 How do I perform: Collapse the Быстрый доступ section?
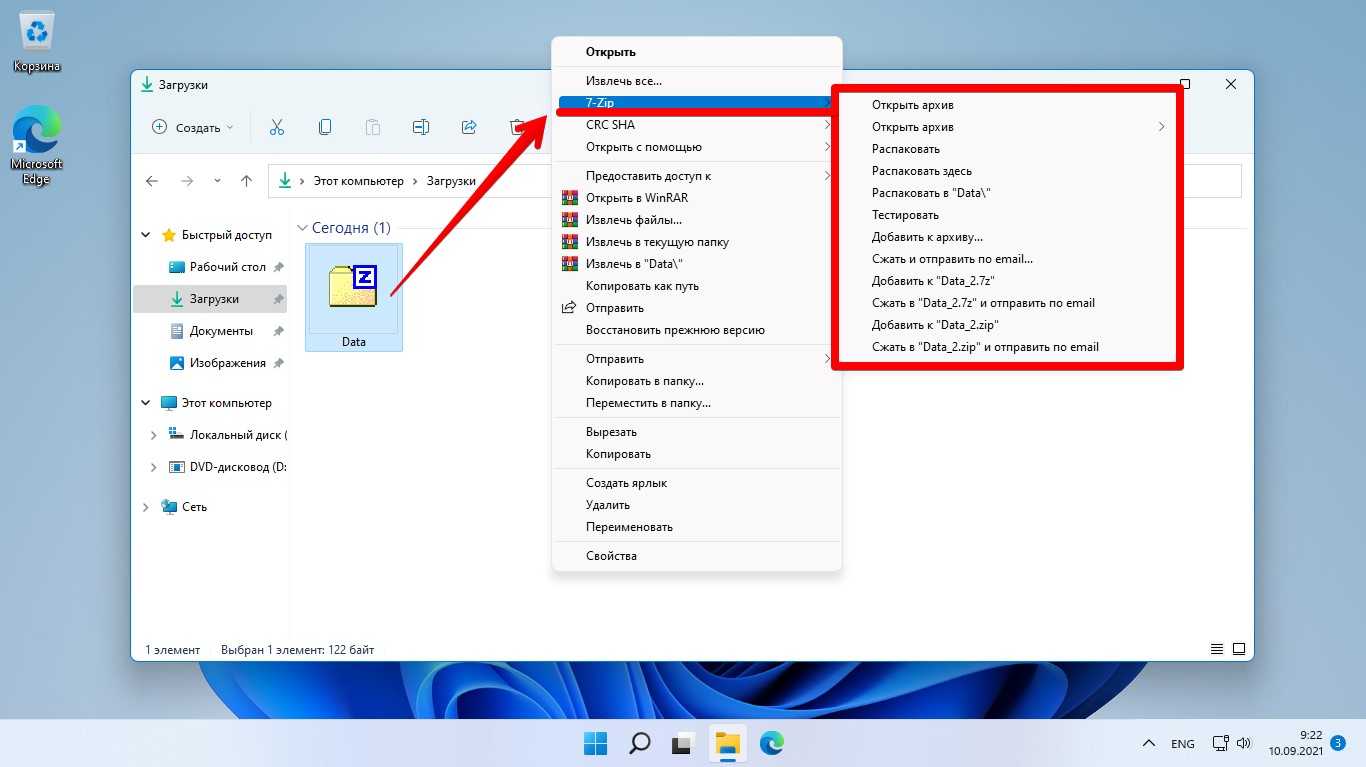[x=147, y=235]
